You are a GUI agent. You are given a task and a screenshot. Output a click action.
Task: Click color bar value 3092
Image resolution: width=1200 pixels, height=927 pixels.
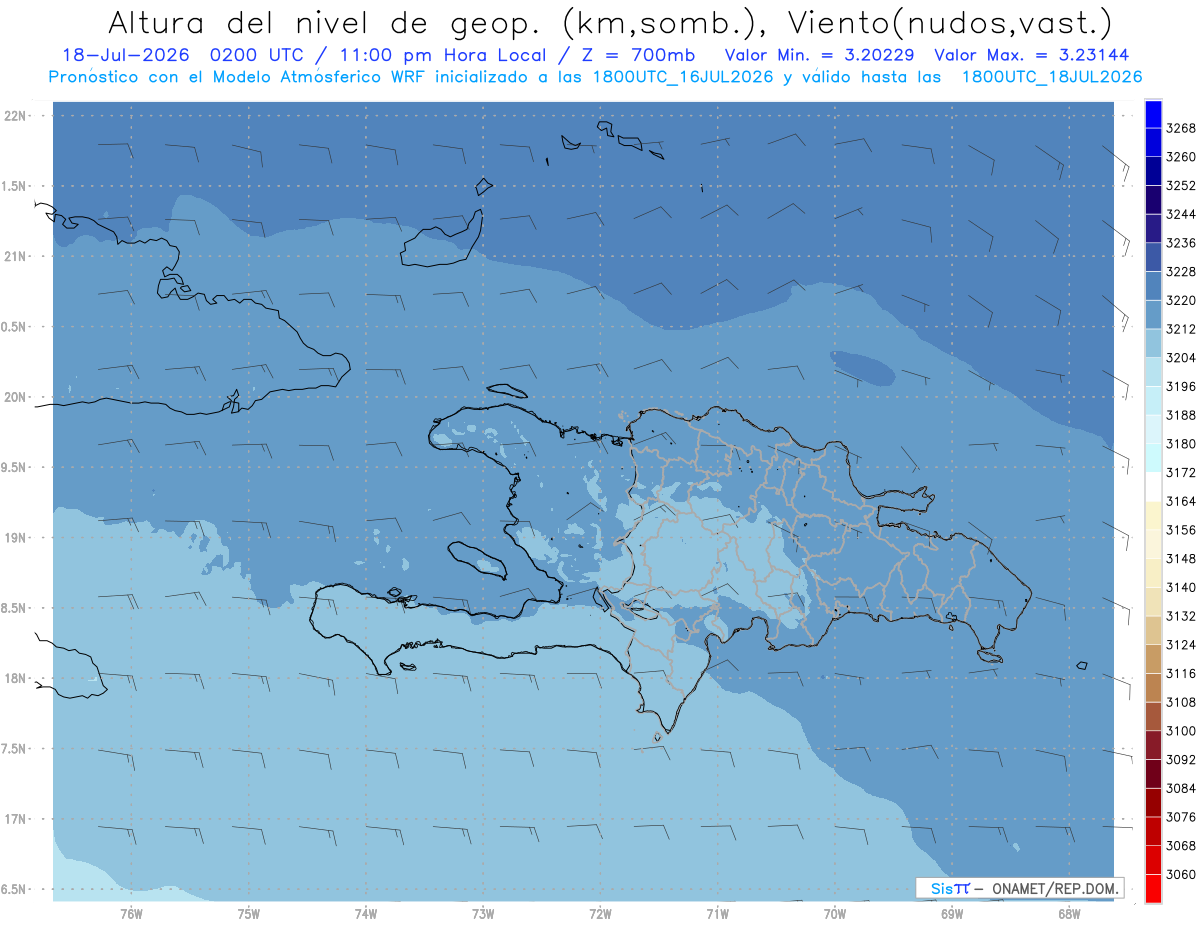tap(1181, 760)
